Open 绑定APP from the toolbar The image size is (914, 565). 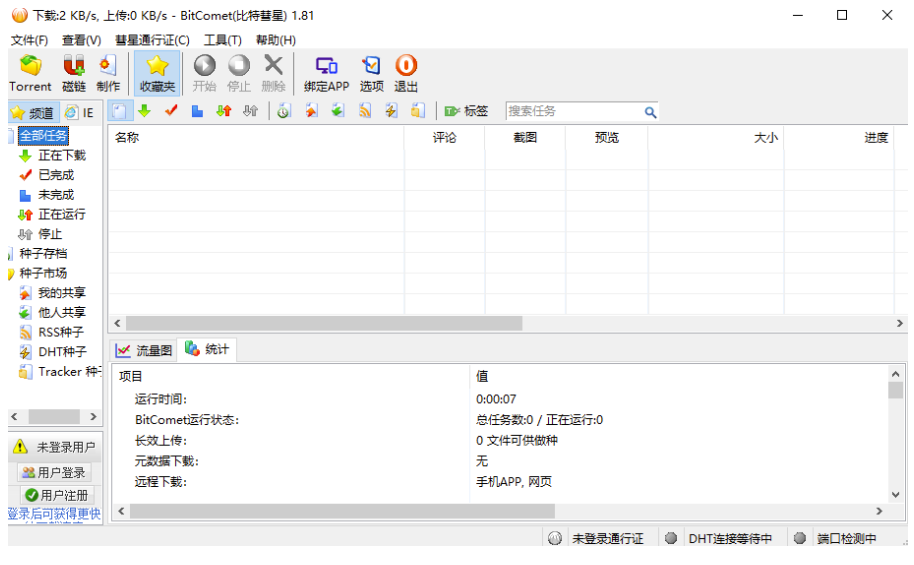click(326, 73)
